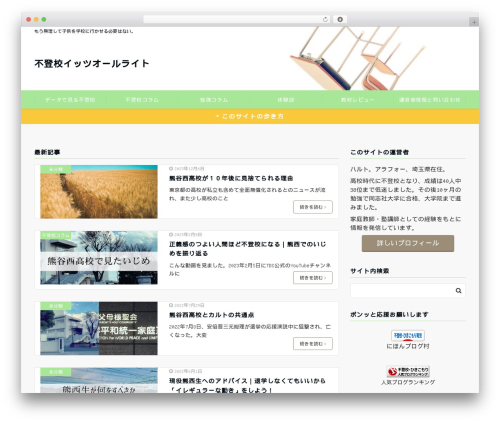Open 体験談 menu item

(286, 100)
